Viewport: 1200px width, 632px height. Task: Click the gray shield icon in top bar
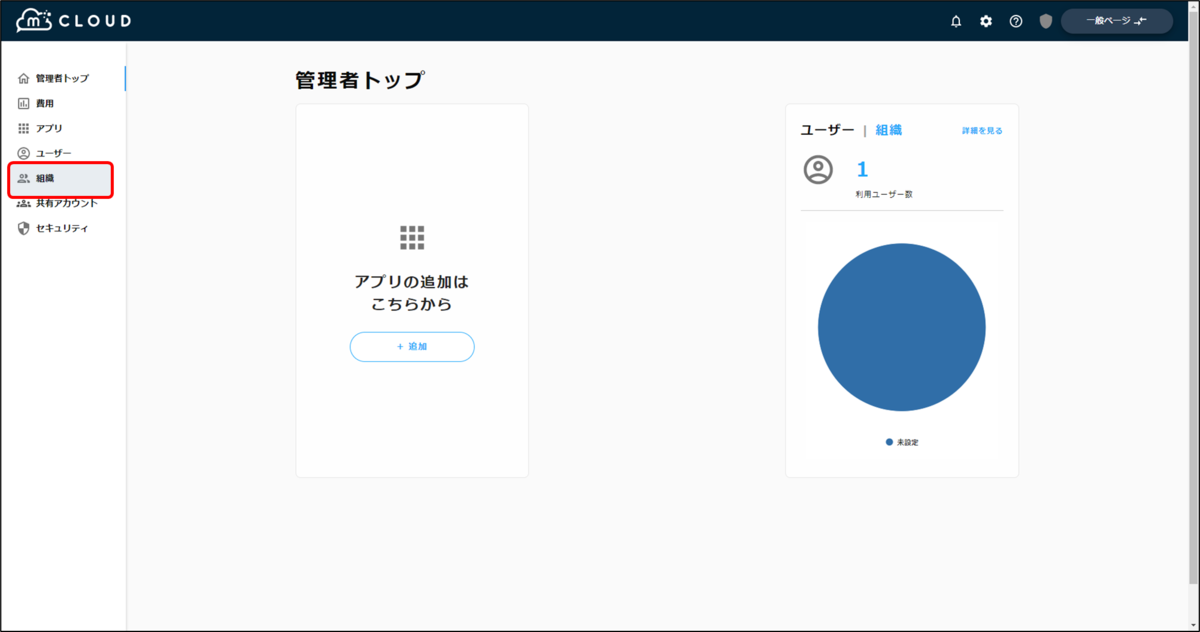click(1046, 20)
